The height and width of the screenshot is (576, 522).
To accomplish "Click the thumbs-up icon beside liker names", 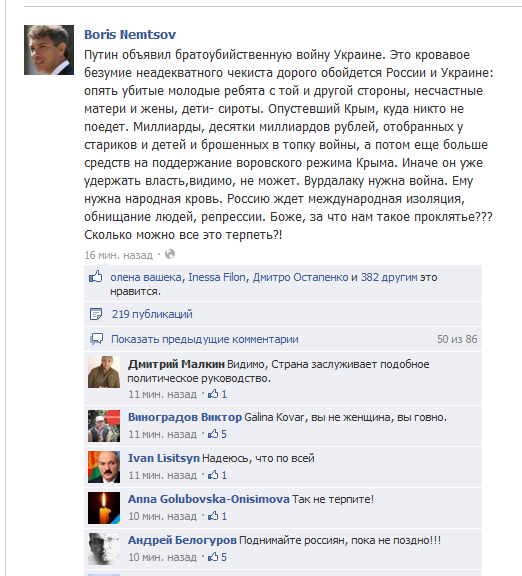I will click(96, 277).
